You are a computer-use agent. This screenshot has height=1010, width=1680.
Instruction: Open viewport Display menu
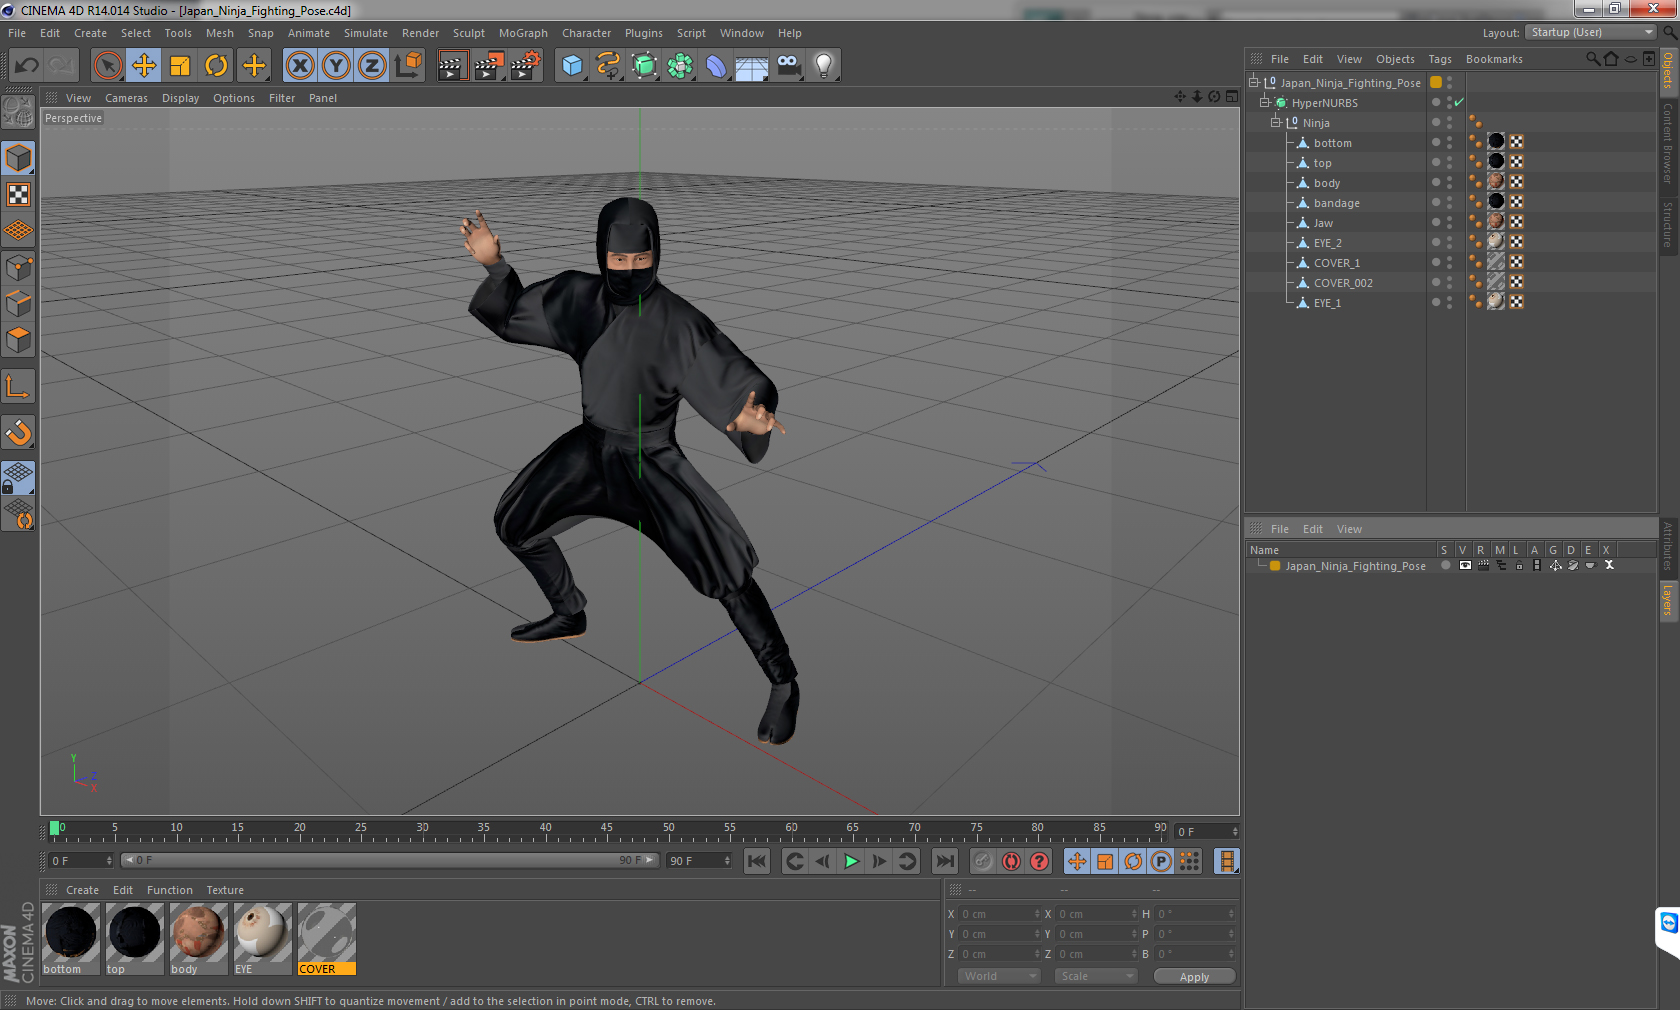tap(180, 98)
